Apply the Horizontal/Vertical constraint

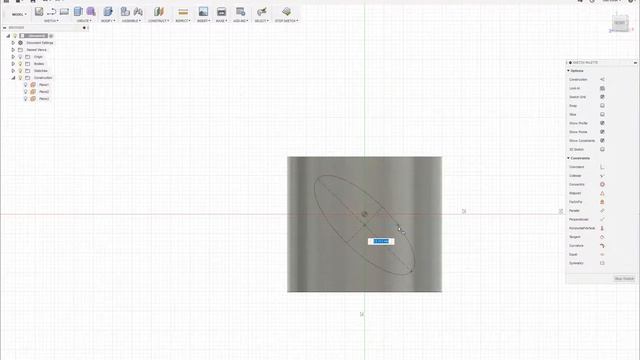[x=602, y=228]
